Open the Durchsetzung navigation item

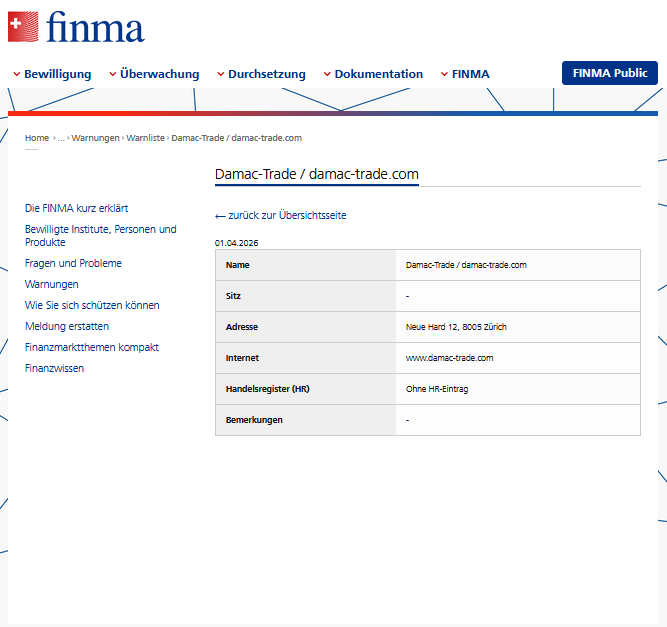[267, 74]
